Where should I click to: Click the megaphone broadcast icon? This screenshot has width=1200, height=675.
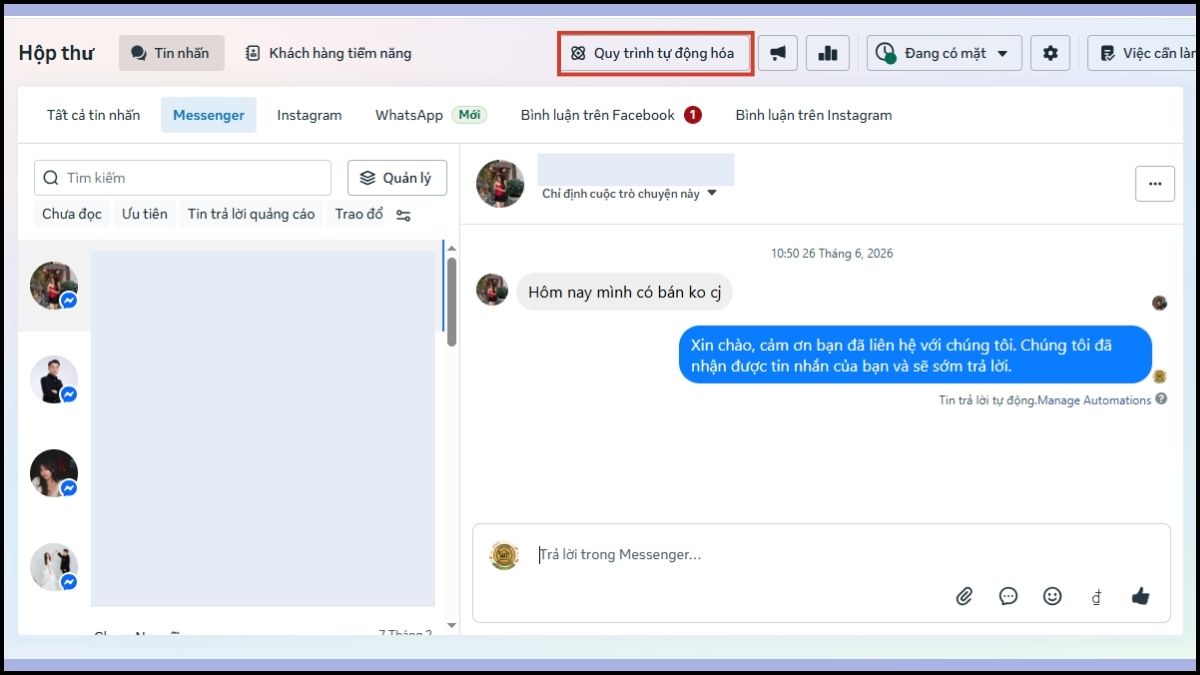coord(777,53)
